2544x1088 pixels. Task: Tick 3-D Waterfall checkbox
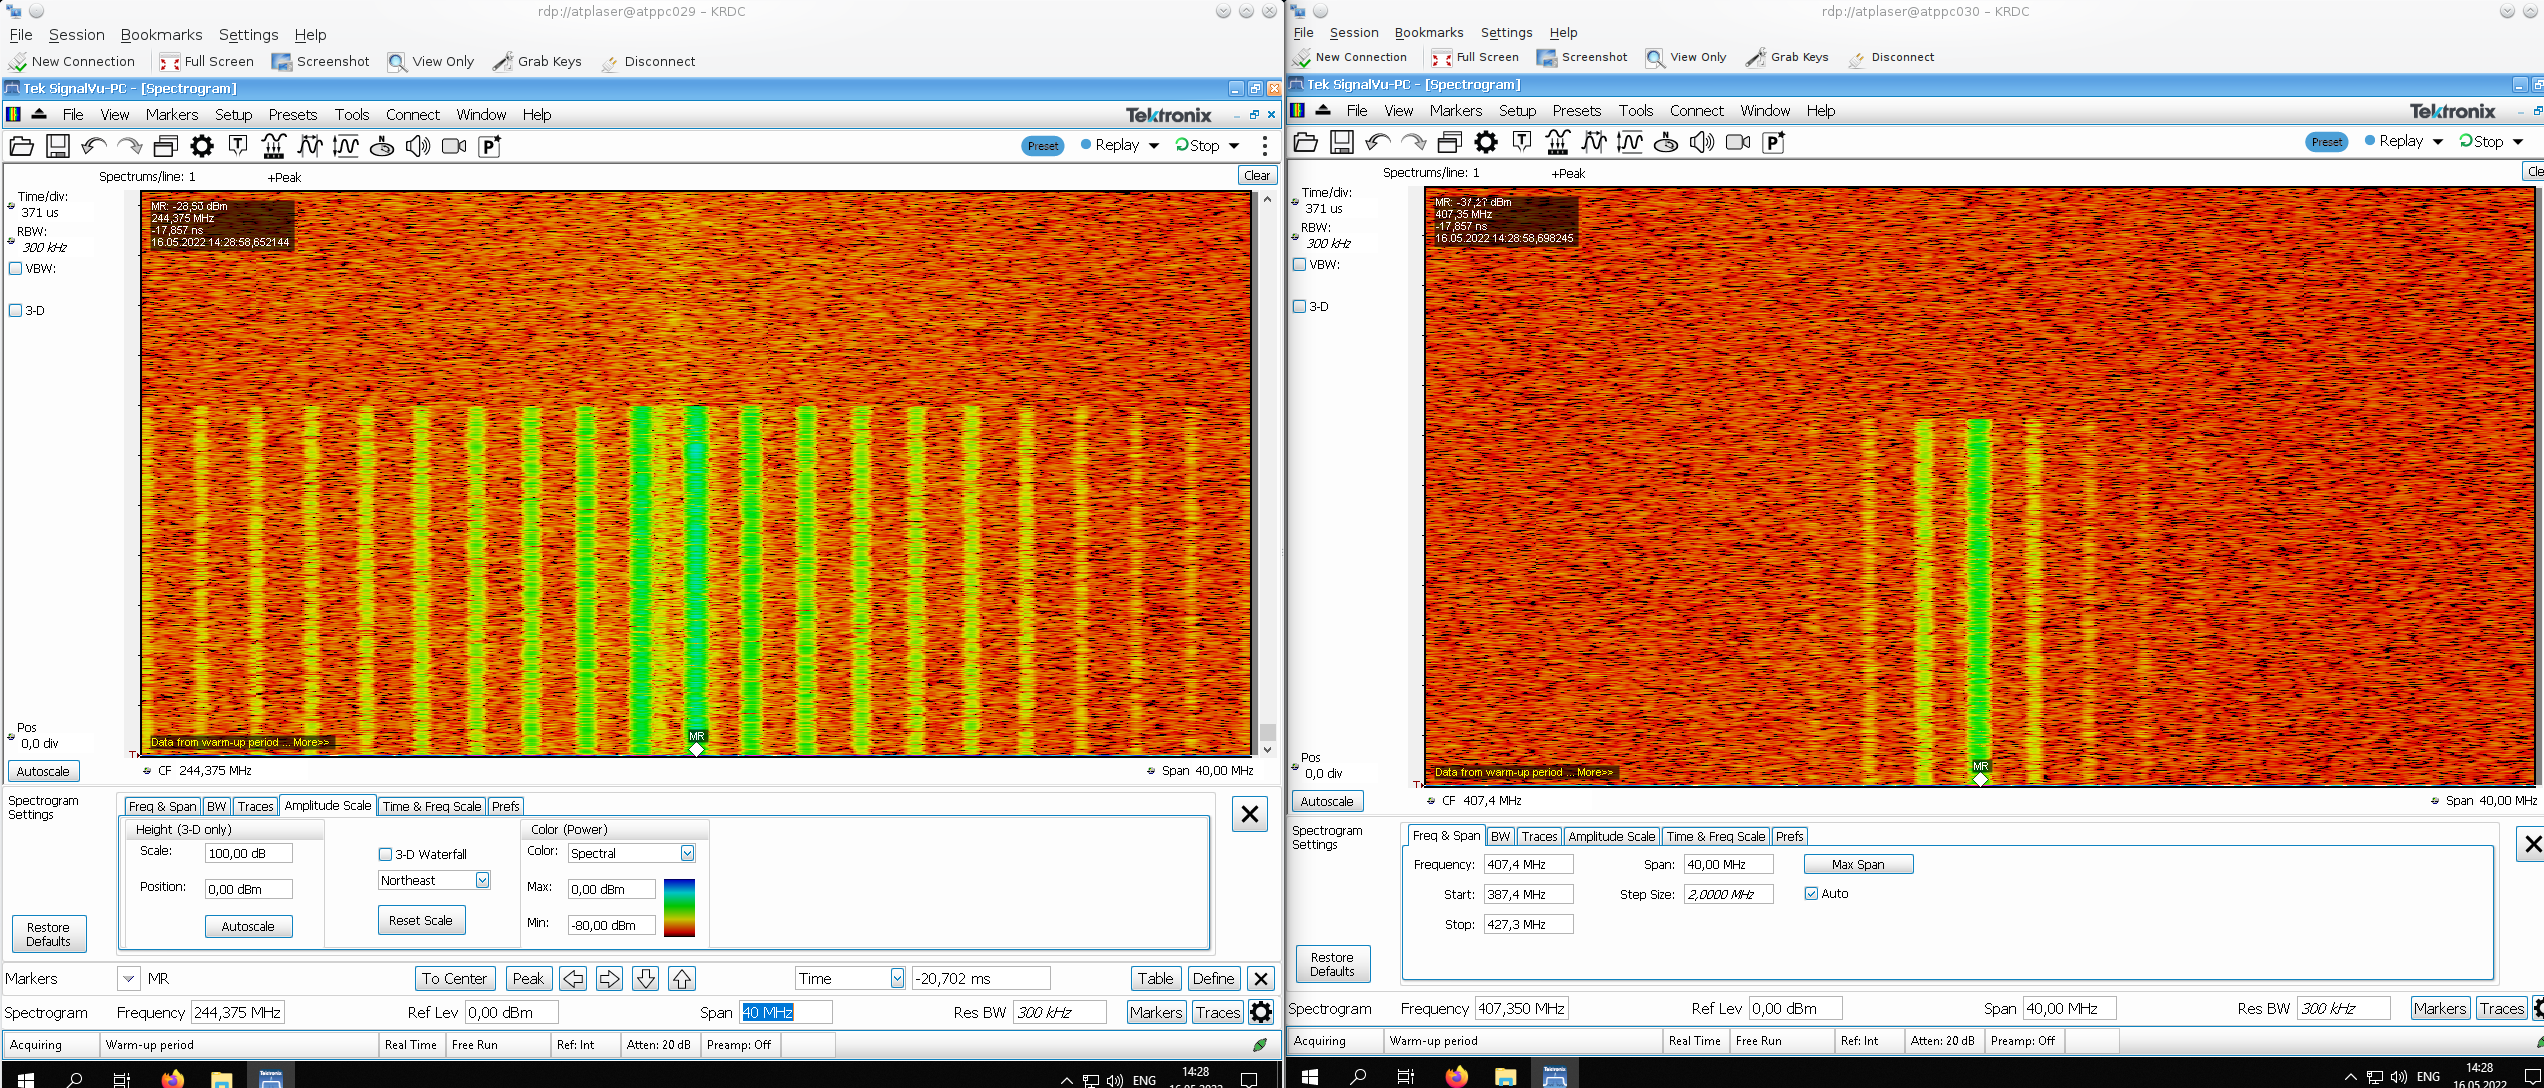[385, 854]
